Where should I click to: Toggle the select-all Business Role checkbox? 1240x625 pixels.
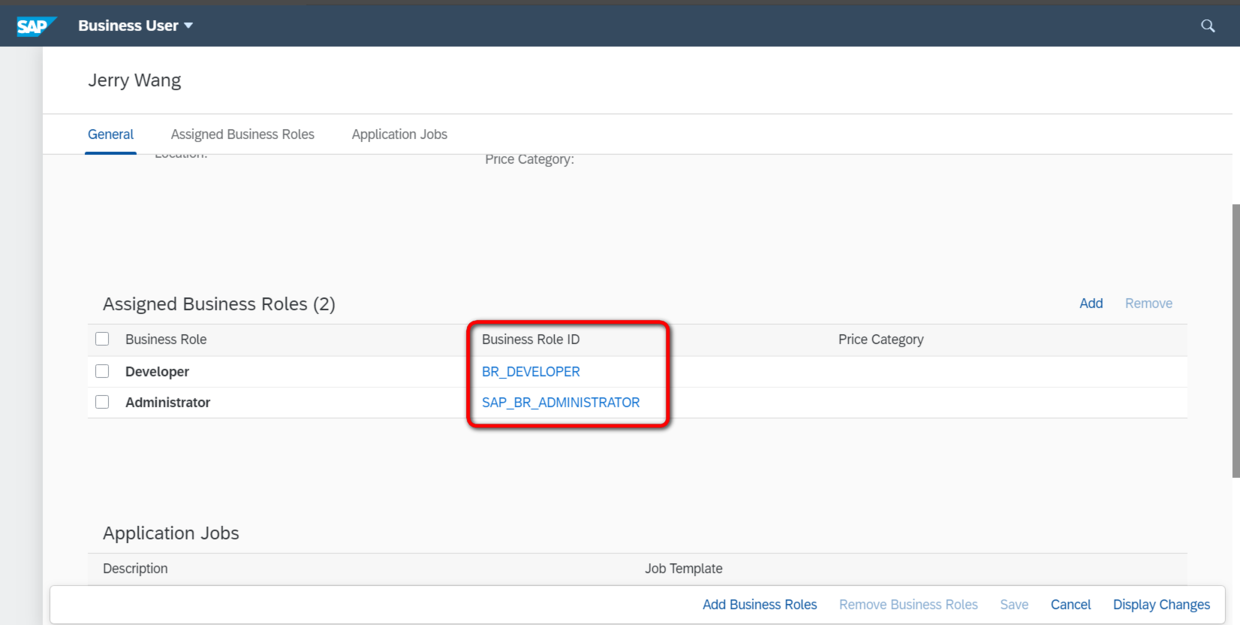click(x=102, y=339)
